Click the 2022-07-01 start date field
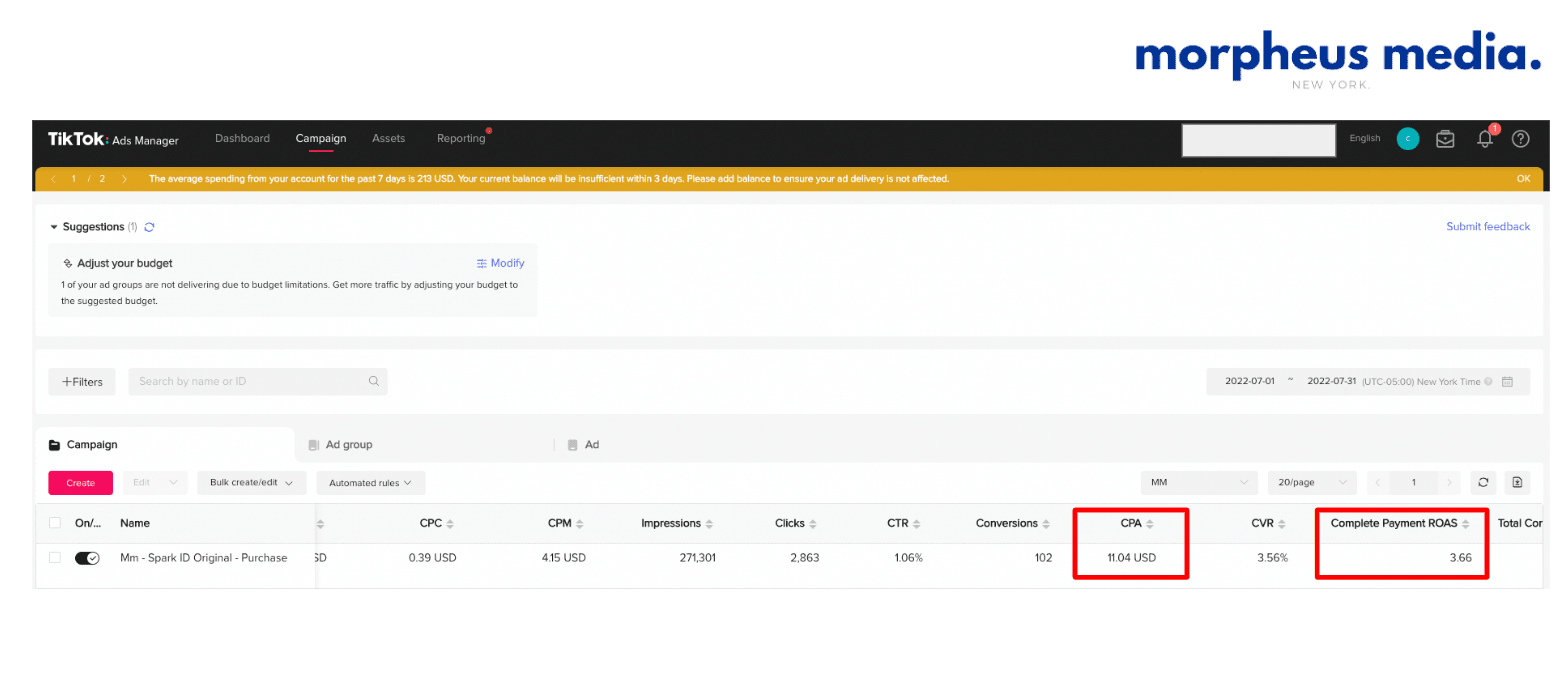Viewport: 1567px width, 676px height. [x=1250, y=381]
